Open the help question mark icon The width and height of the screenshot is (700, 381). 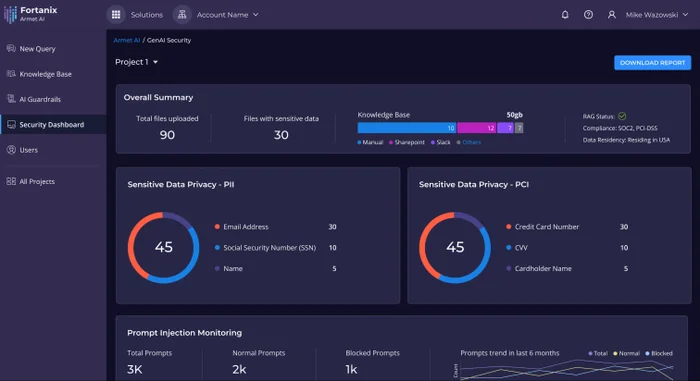(x=588, y=15)
